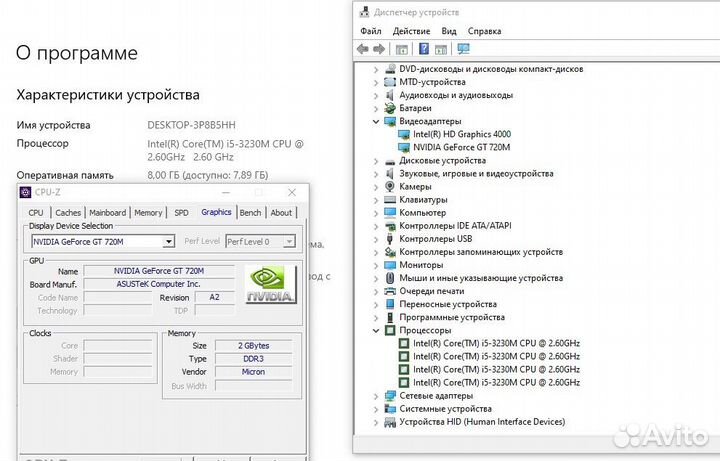Switch to the Bench tab
Viewport: 720px width, 461px height.
click(250, 213)
